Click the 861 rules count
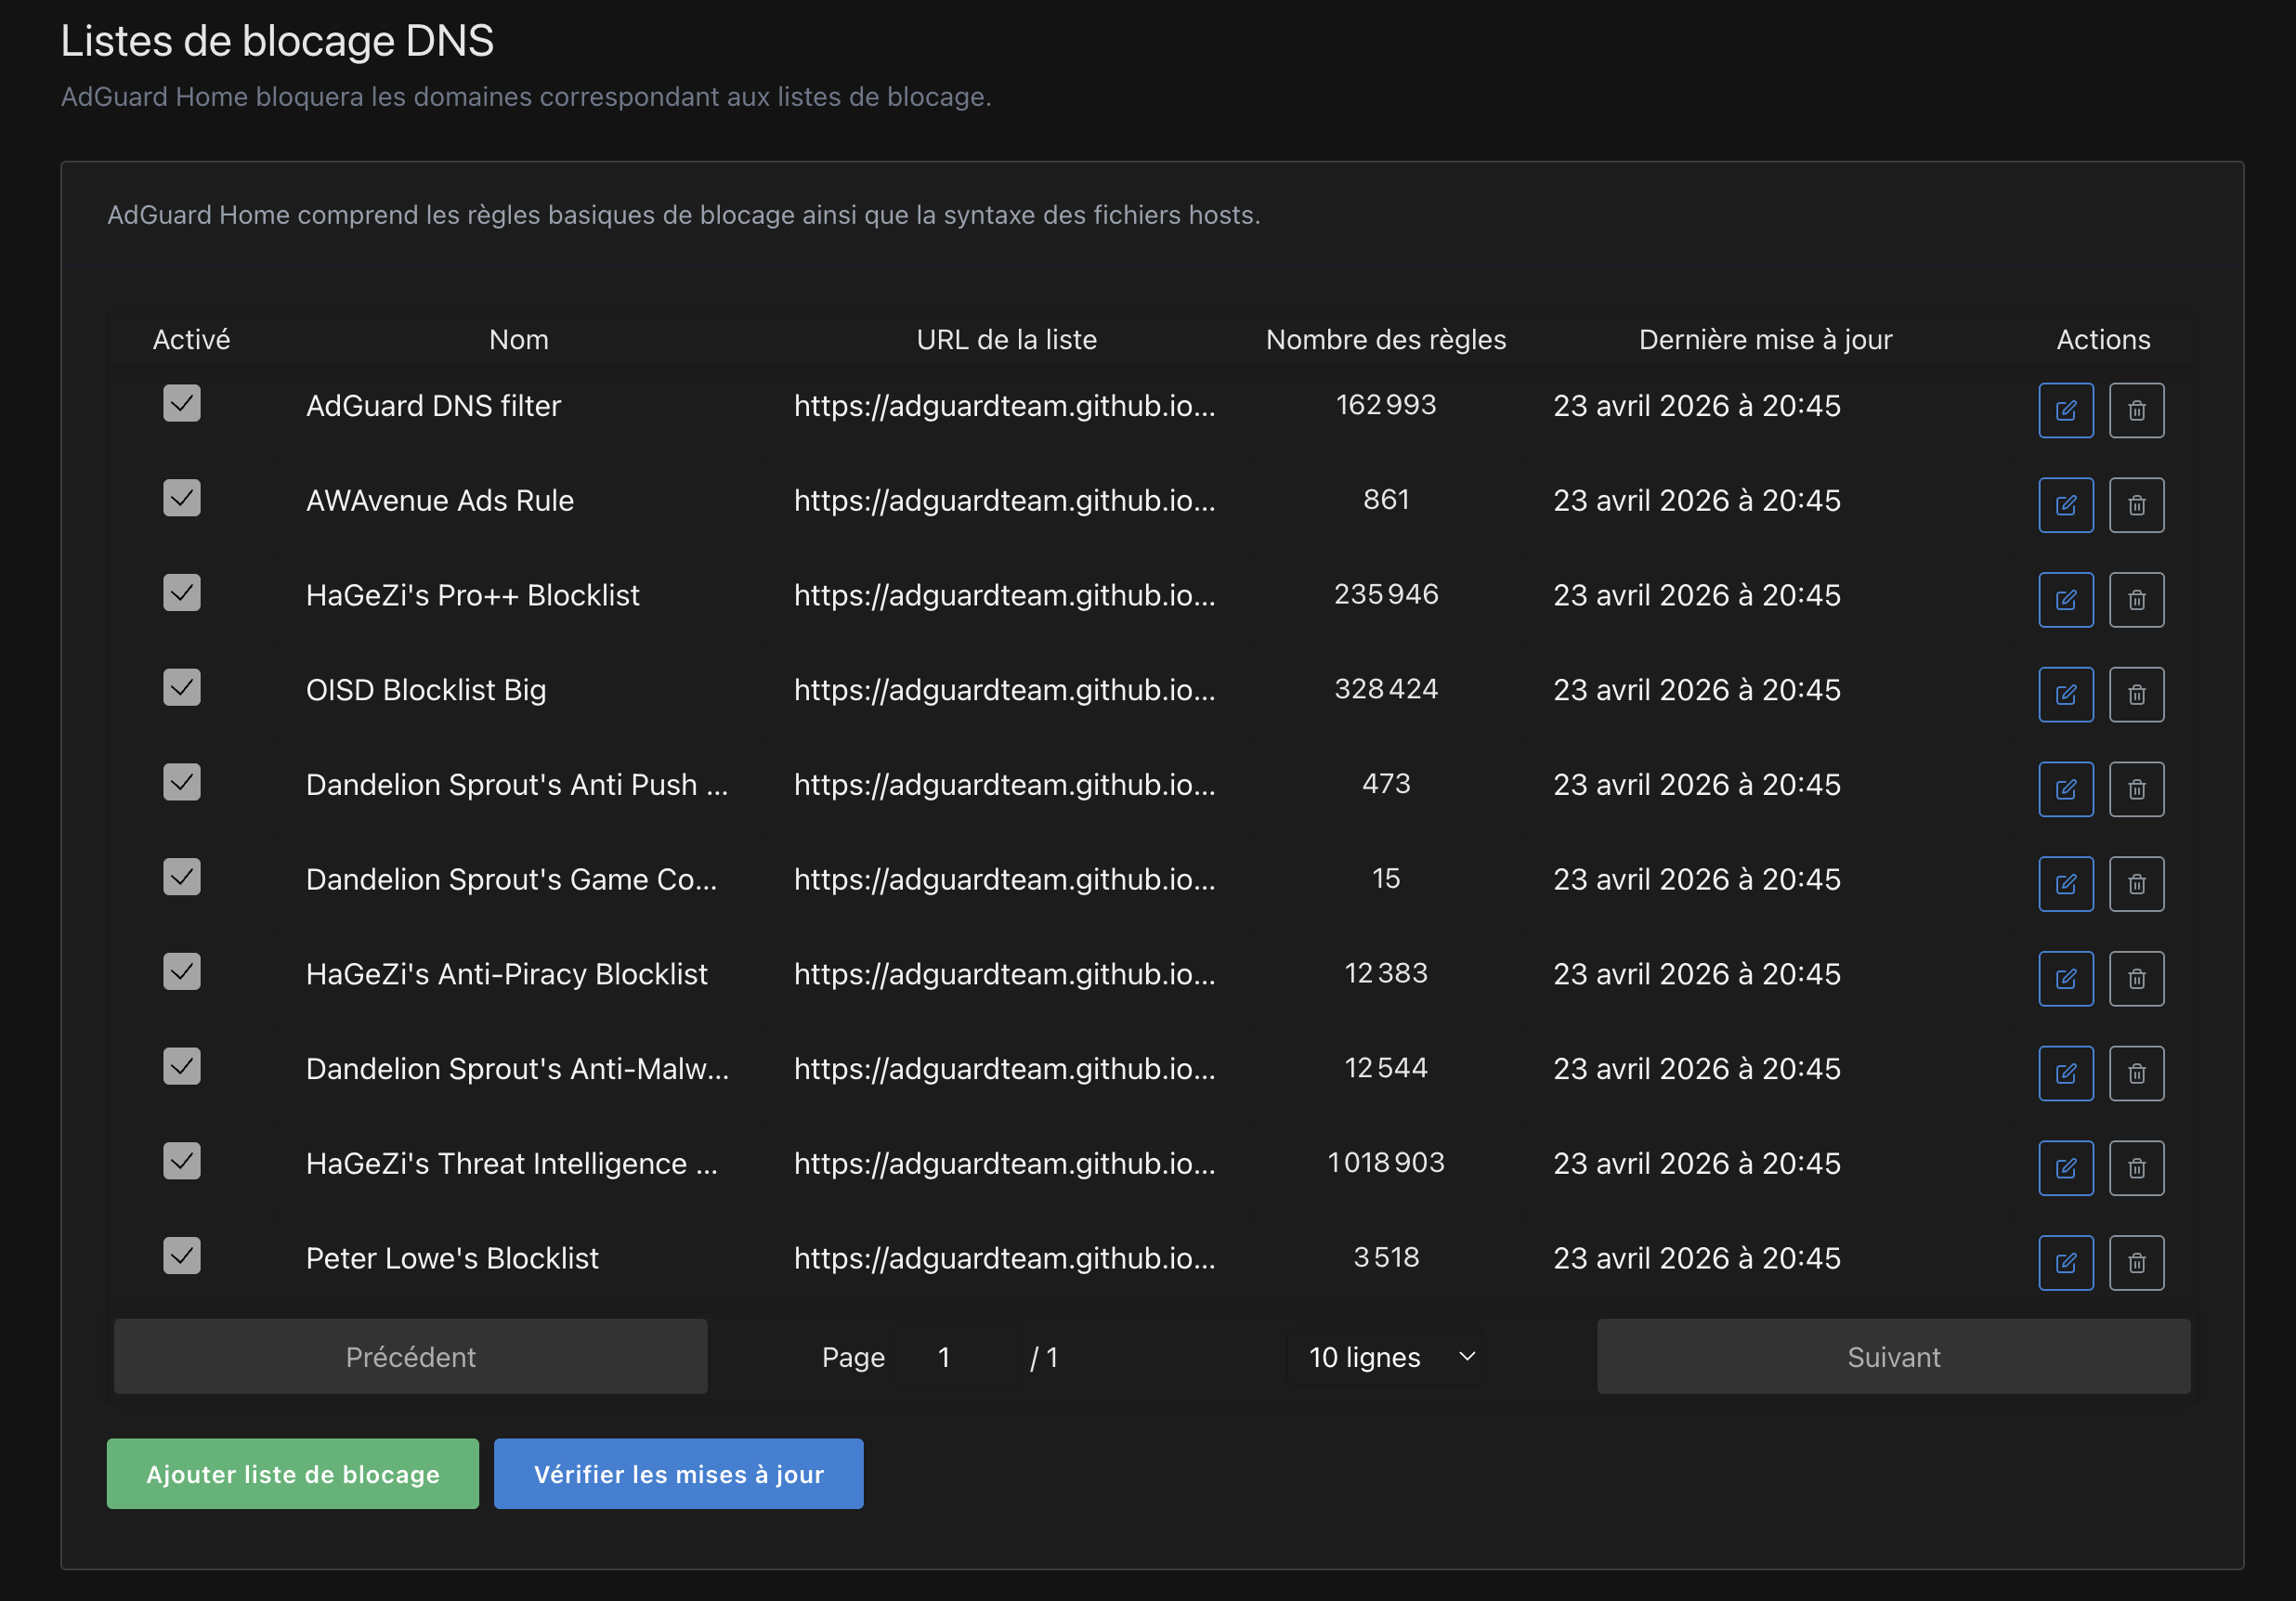 tap(1386, 500)
